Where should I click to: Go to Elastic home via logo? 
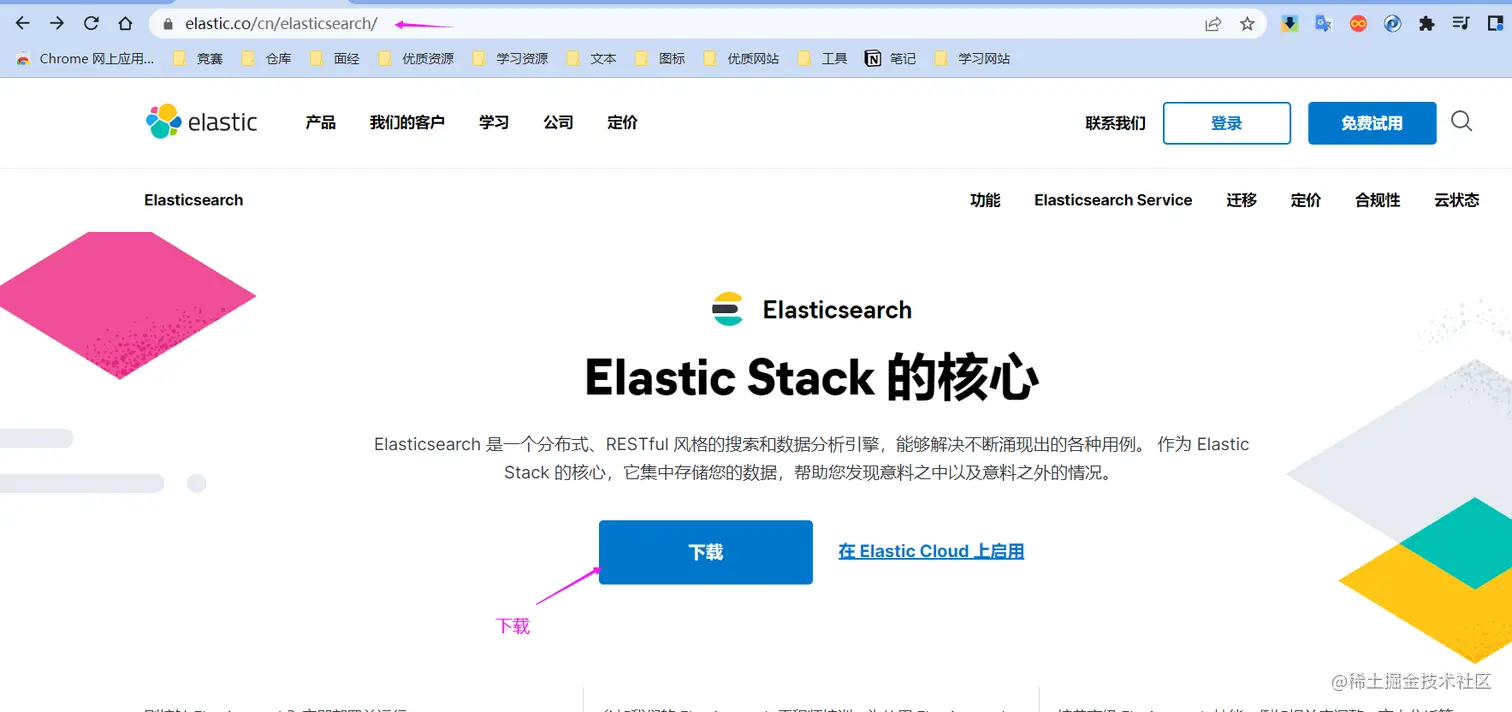point(201,122)
